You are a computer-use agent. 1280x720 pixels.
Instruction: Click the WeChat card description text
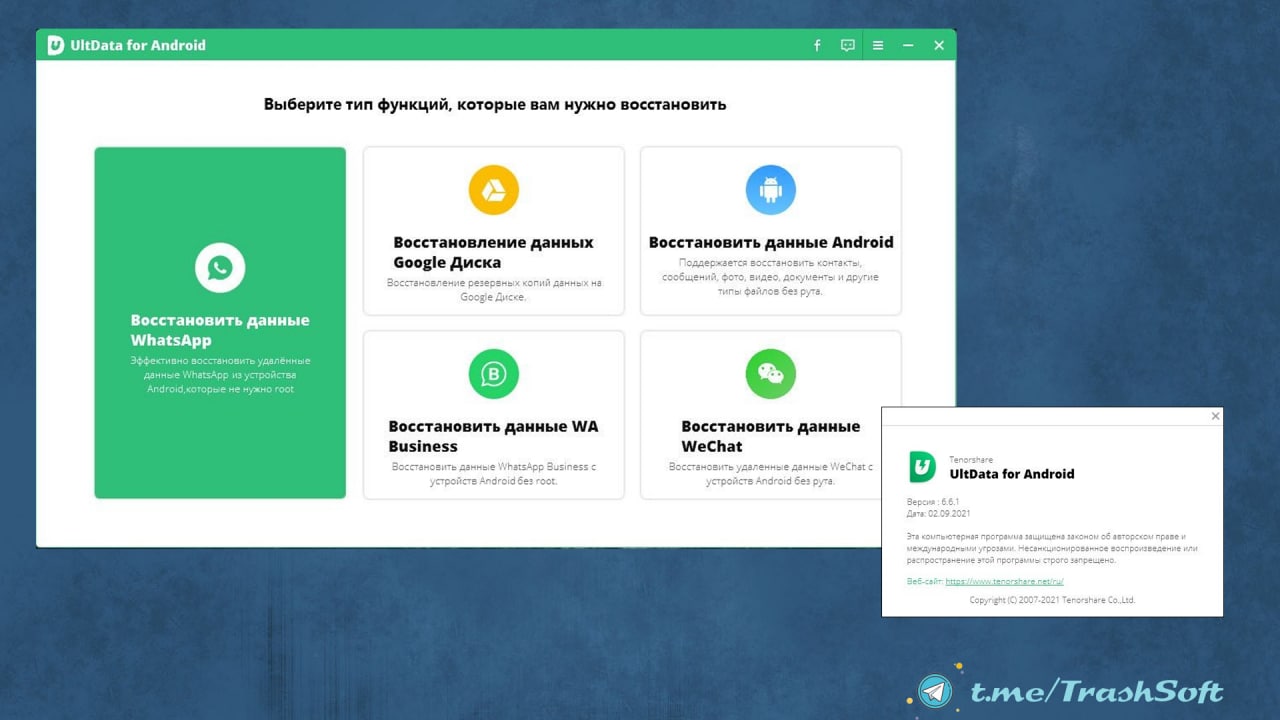tap(771, 474)
